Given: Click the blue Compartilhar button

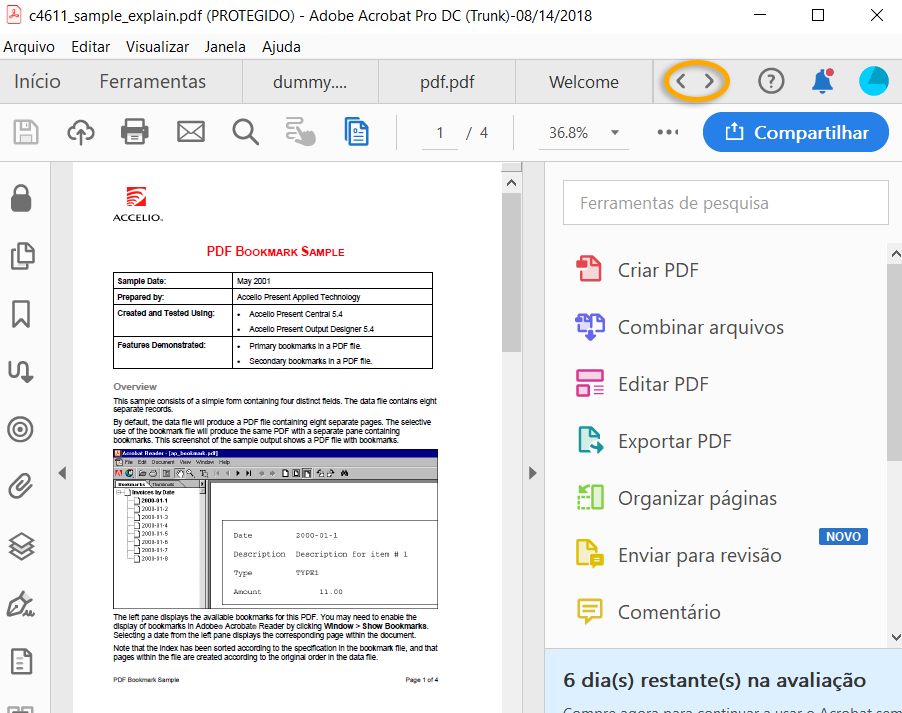Looking at the screenshot, I should (x=795, y=131).
